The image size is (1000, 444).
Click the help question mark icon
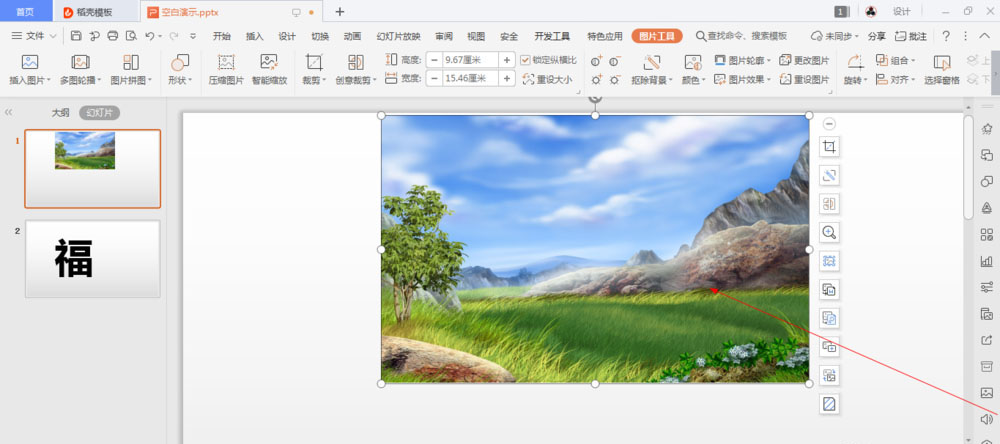946,36
